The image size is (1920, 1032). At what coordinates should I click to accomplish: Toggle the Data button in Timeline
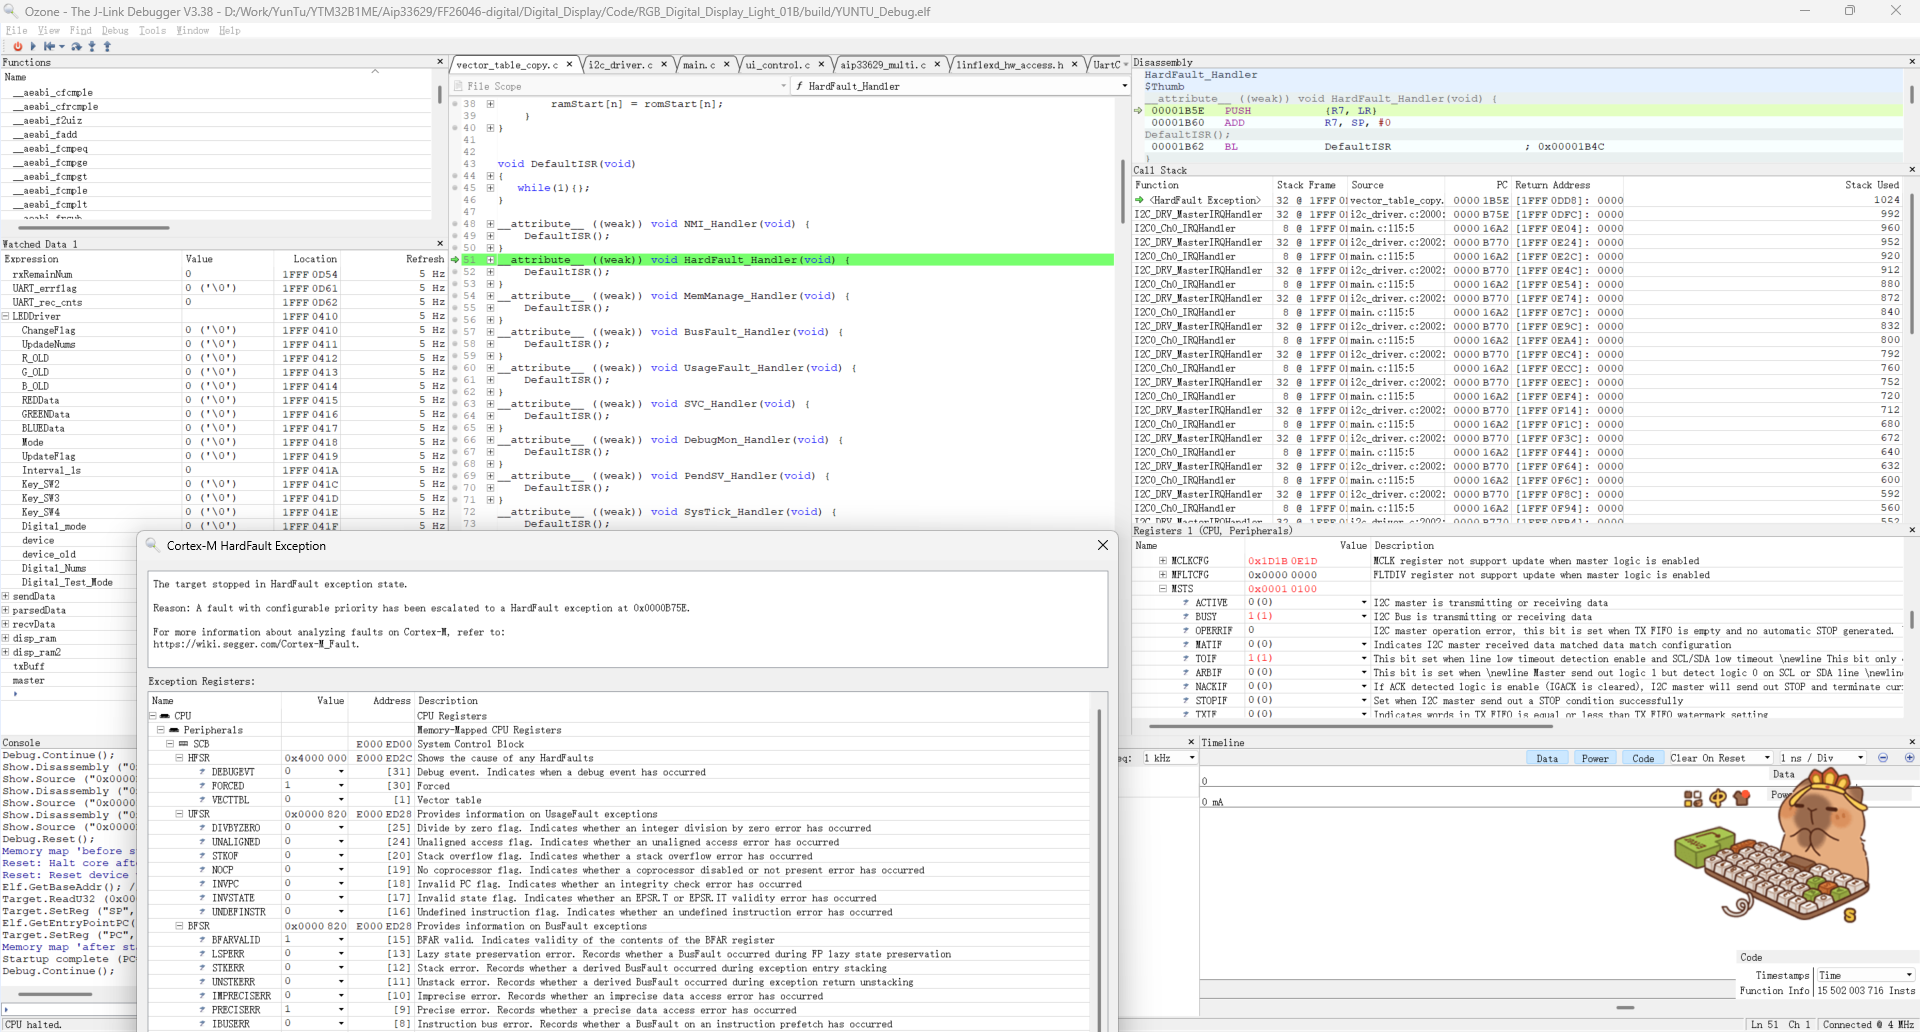pos(1547,758)
